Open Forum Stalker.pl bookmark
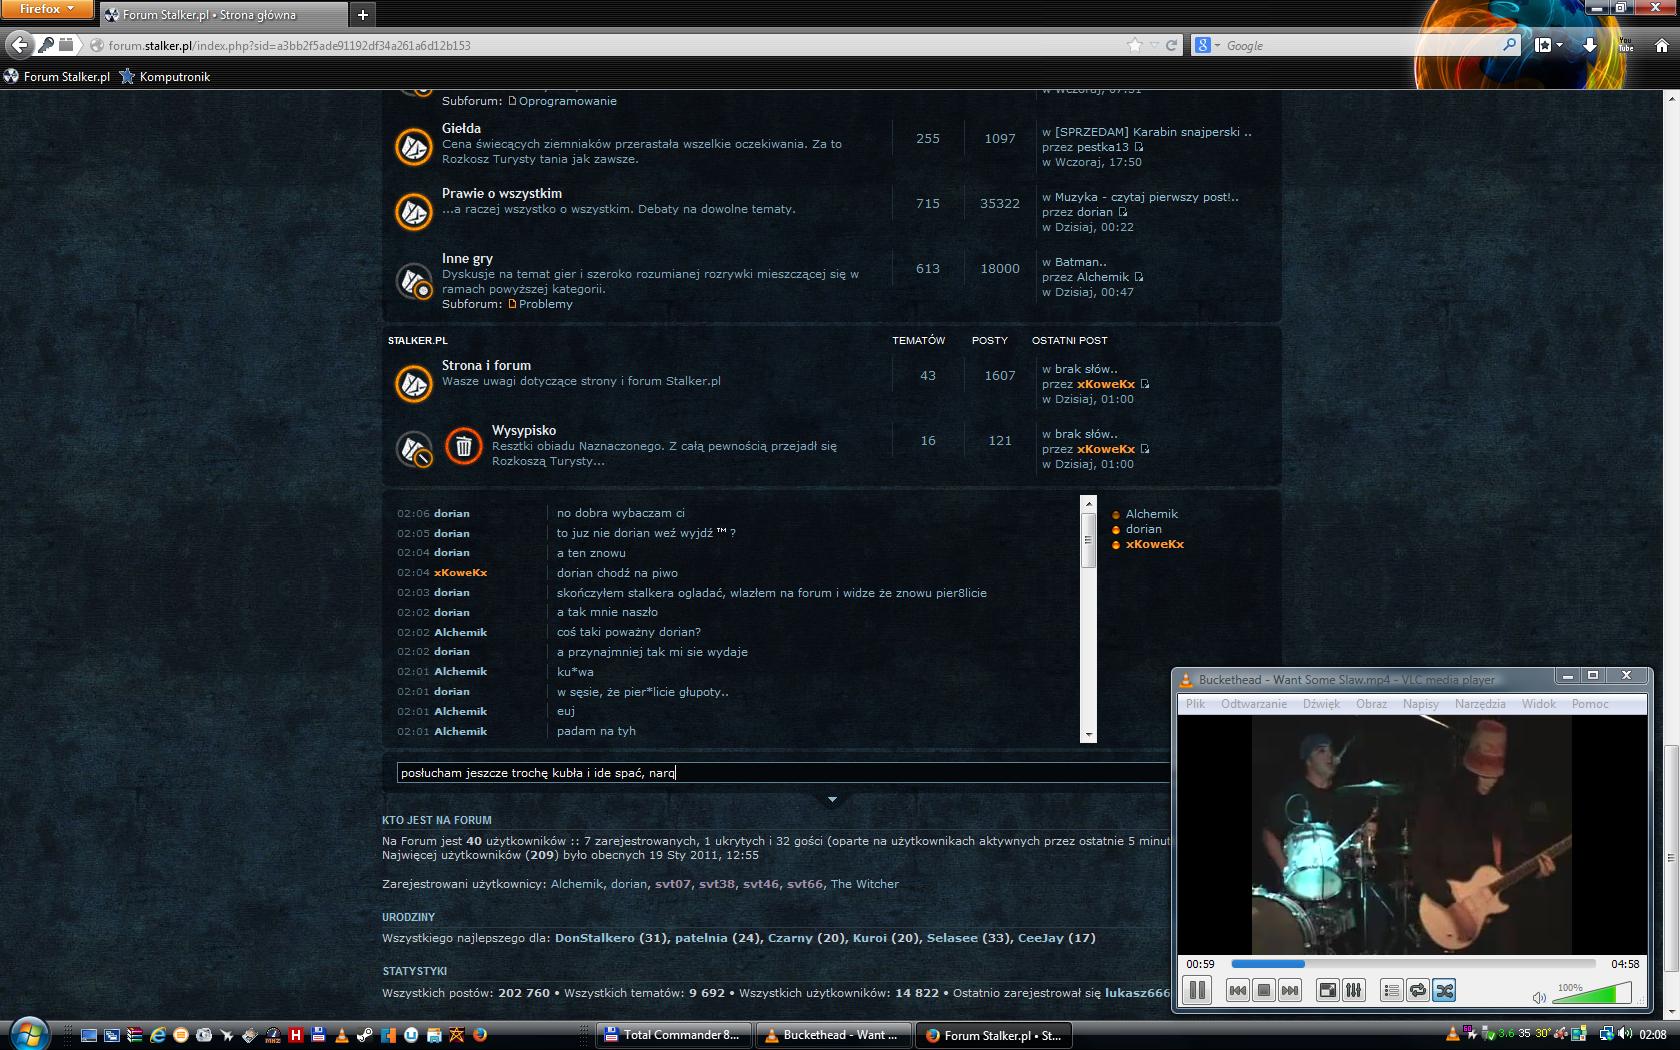The image size is (1680, 1050). pyautogui.click(x=57, y=76)
